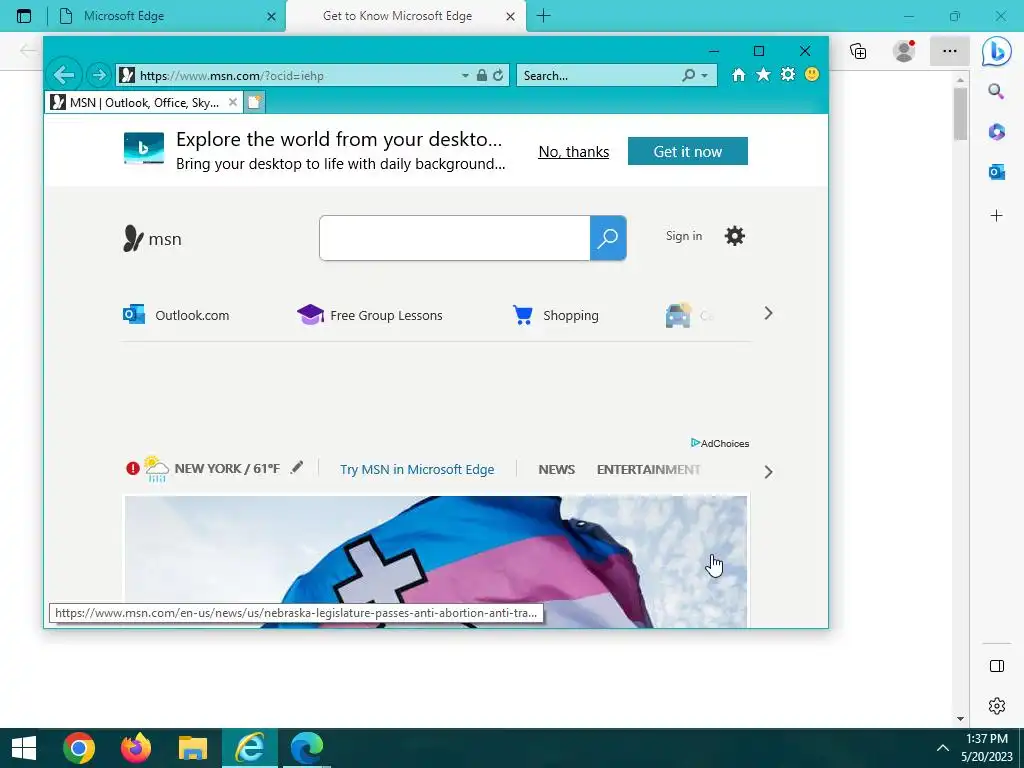Click the blue MSN search button
This screenshot has width=1024, height=768.
pyautogui.click(x=608, y=238)
